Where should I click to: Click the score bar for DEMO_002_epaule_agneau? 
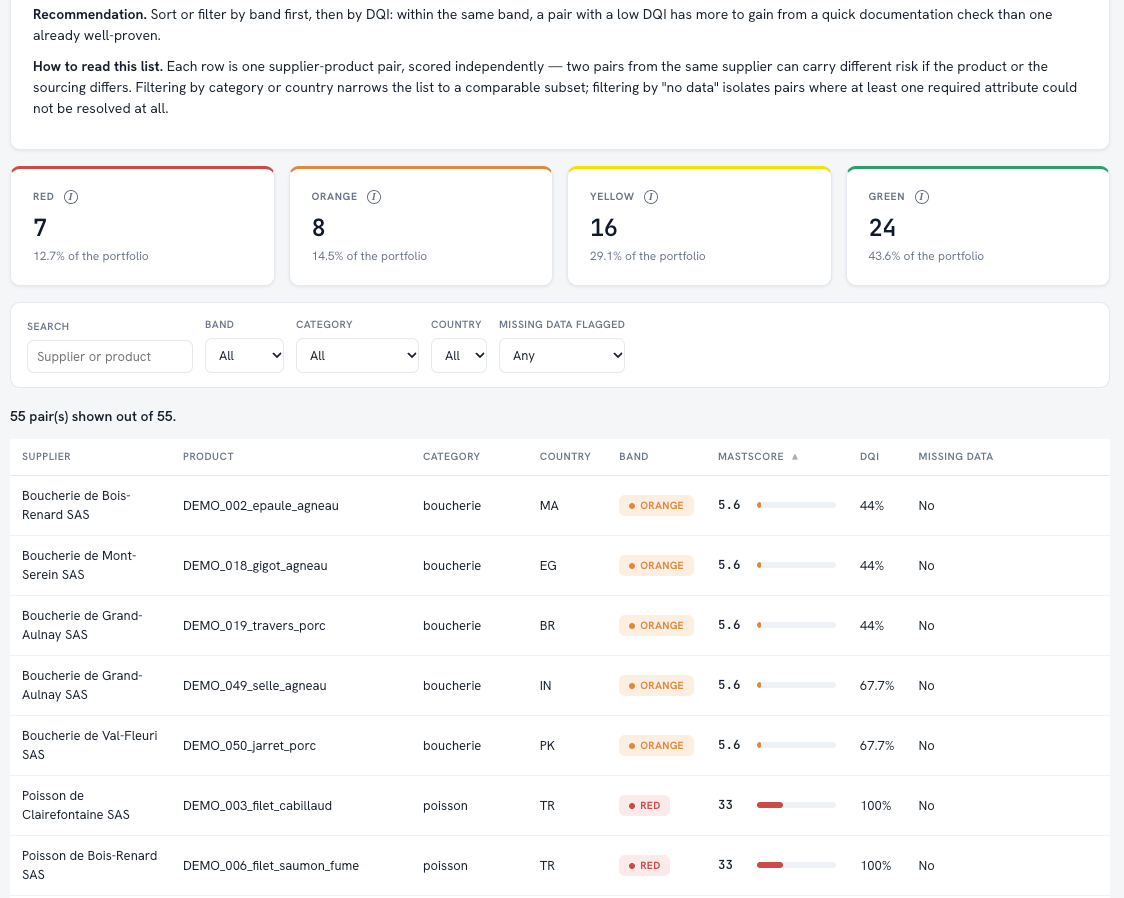click(x=796, y=505)
